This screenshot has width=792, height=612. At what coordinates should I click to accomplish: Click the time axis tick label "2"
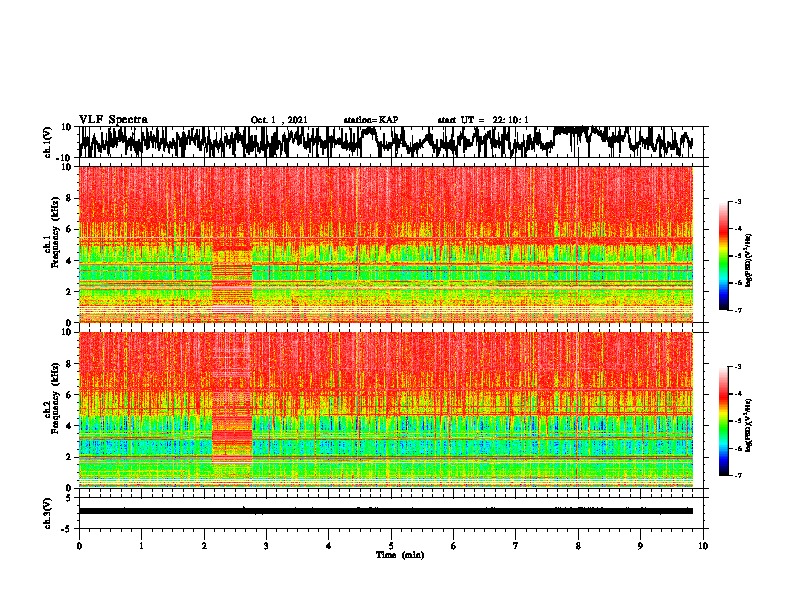pos(204,546)
